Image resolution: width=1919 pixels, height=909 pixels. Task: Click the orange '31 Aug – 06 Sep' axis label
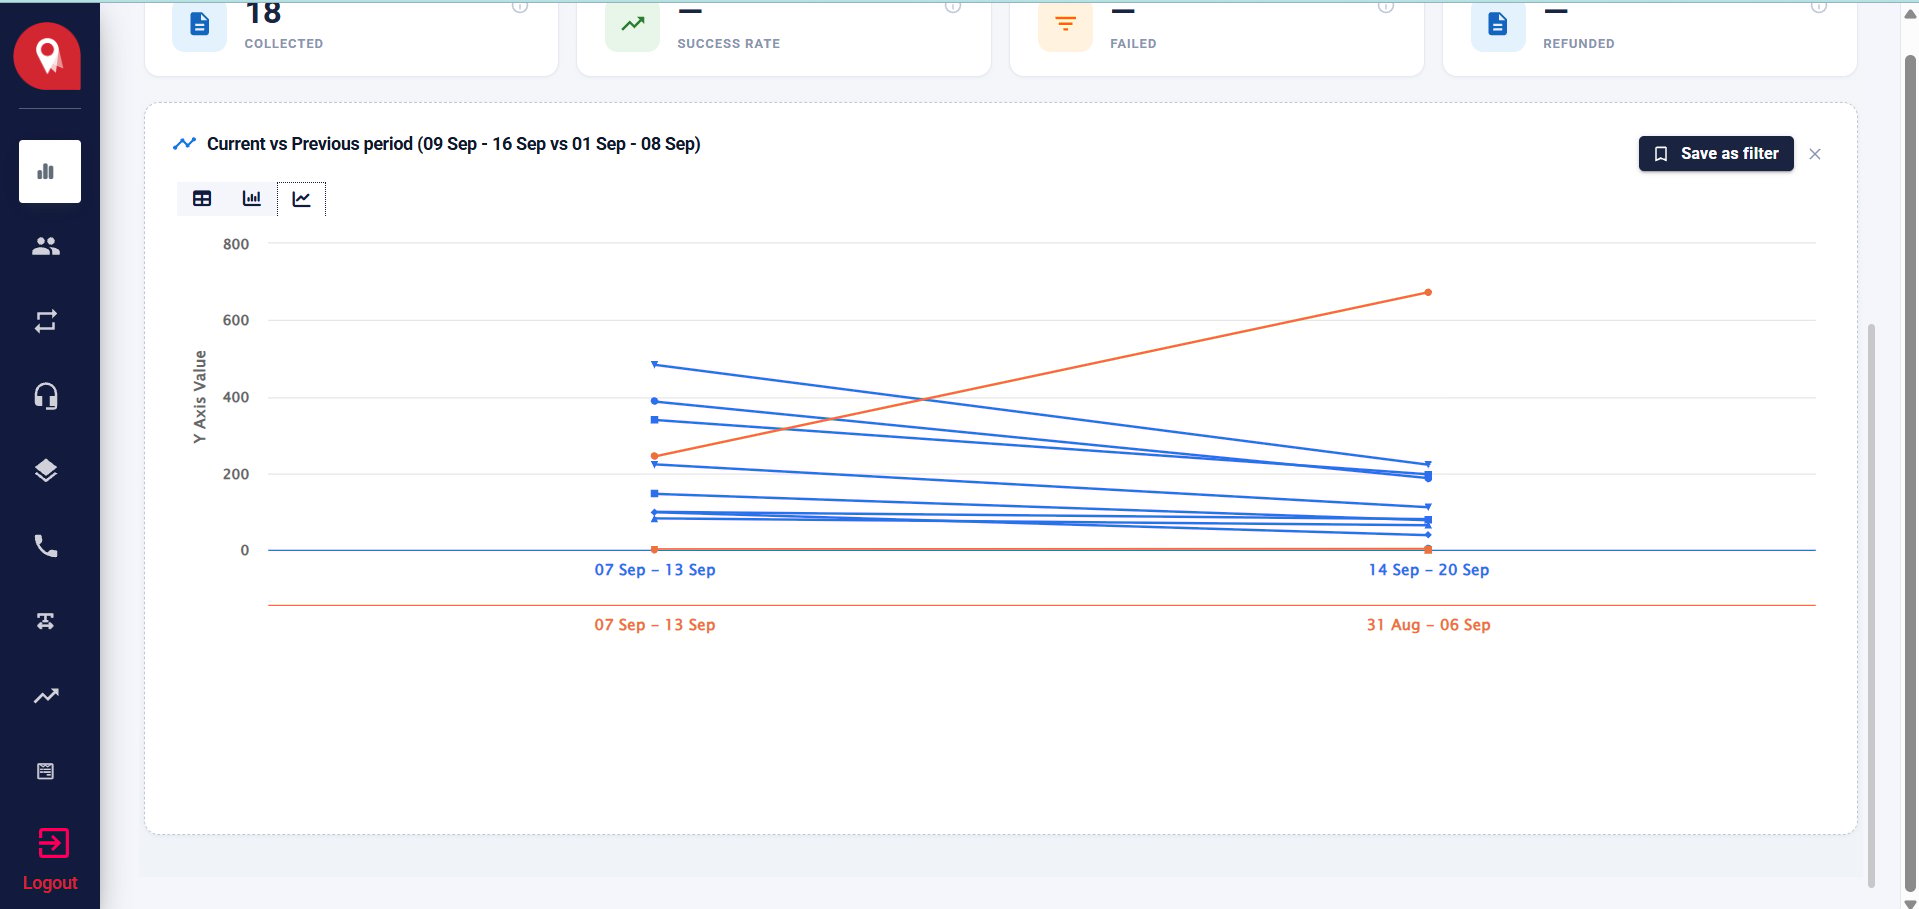point(1428,625)
